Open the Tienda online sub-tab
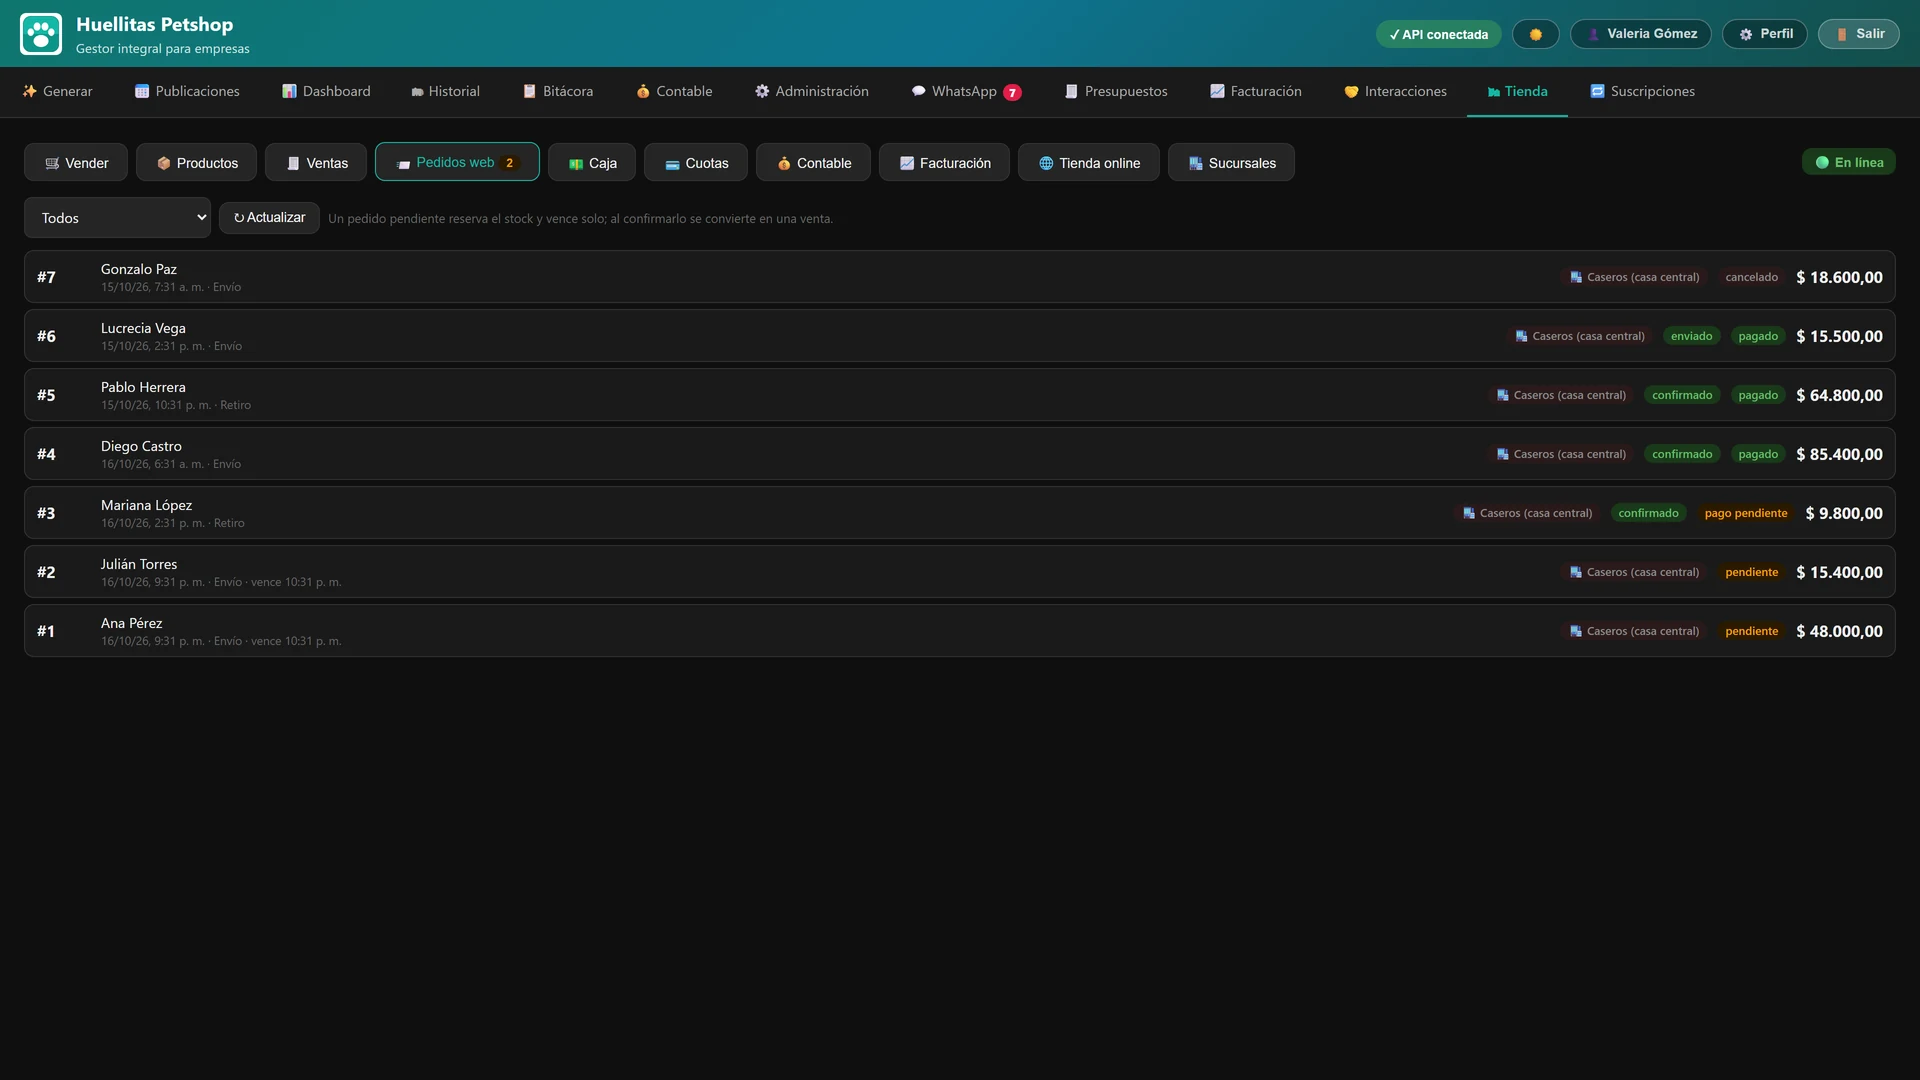 click(x=1089, y=163)
